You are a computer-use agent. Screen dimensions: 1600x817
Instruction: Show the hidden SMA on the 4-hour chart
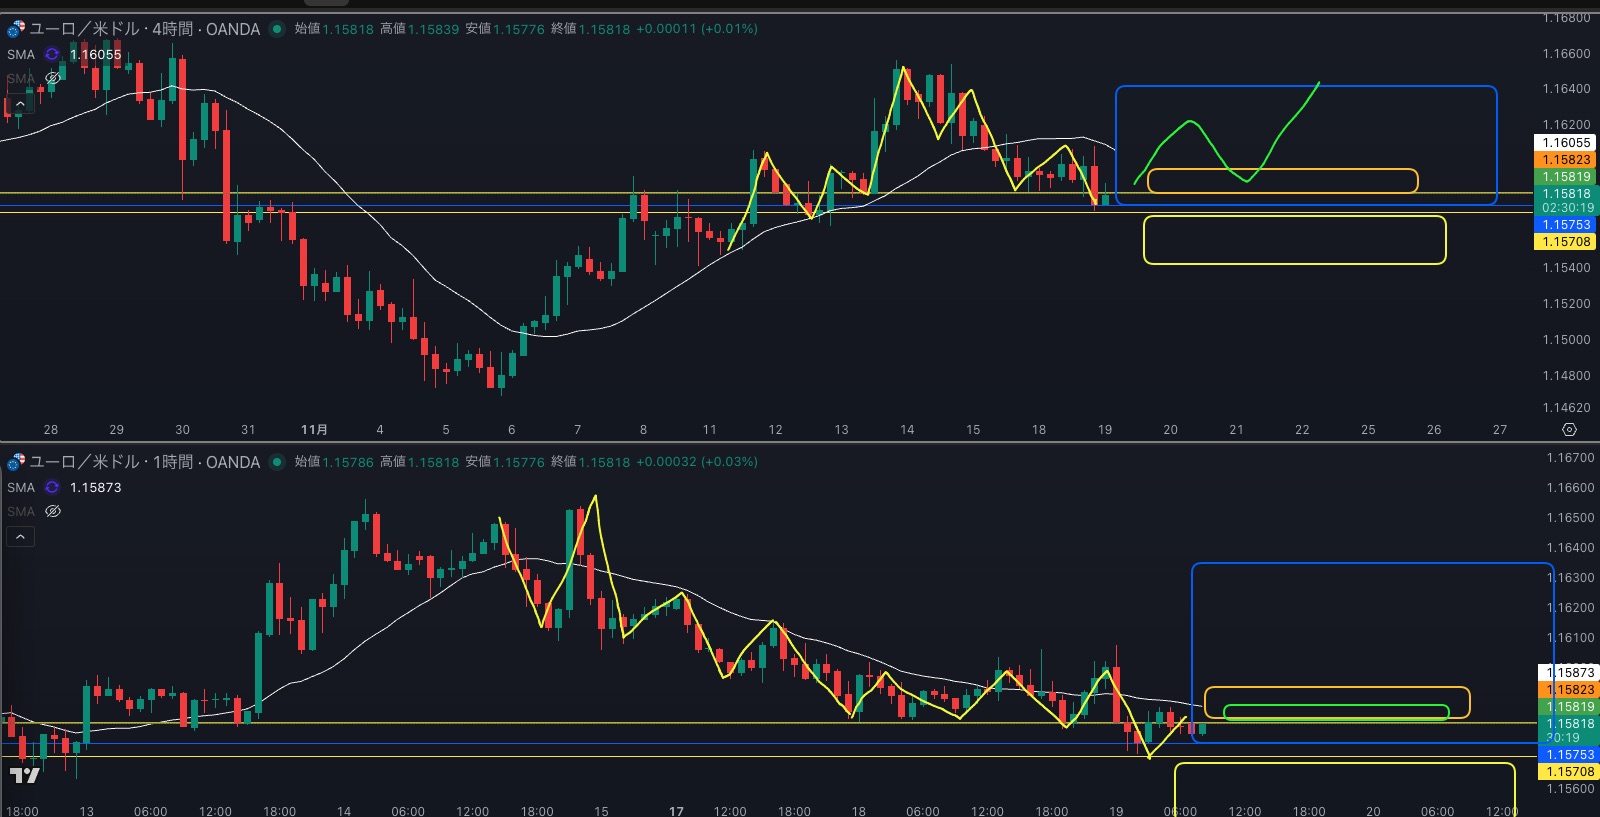(52, 78)
